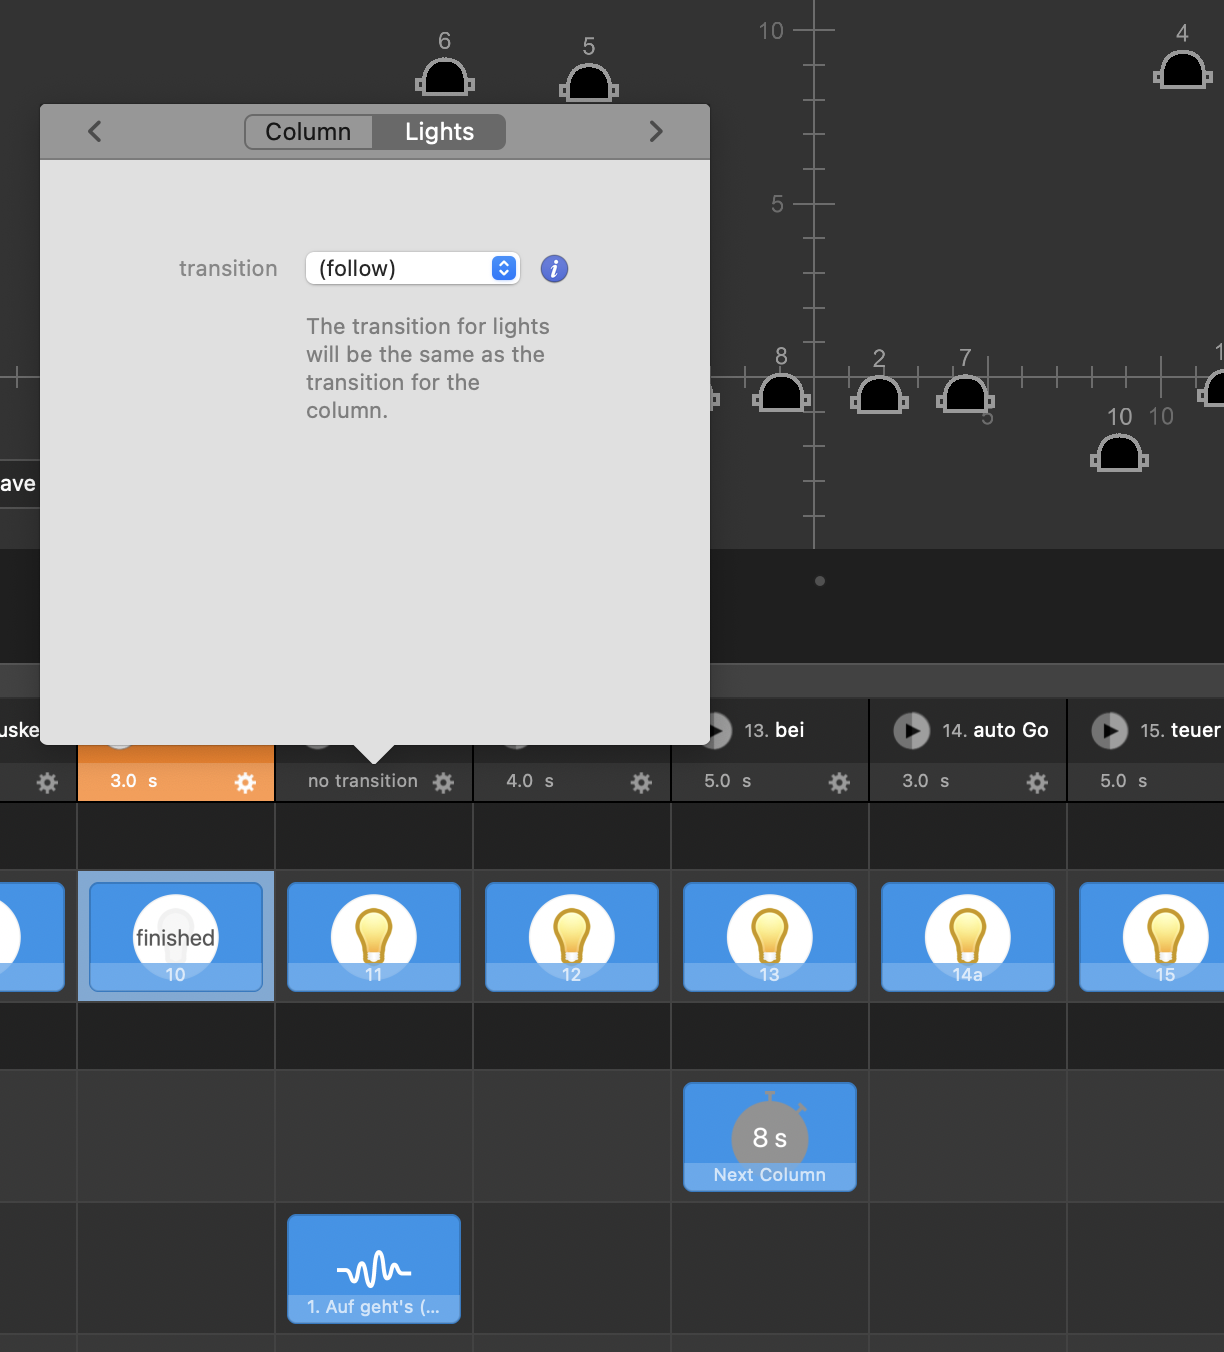Click gear icon for 5.0 s column 13
The image size is (1224, 1352).
tap(839, 782)
